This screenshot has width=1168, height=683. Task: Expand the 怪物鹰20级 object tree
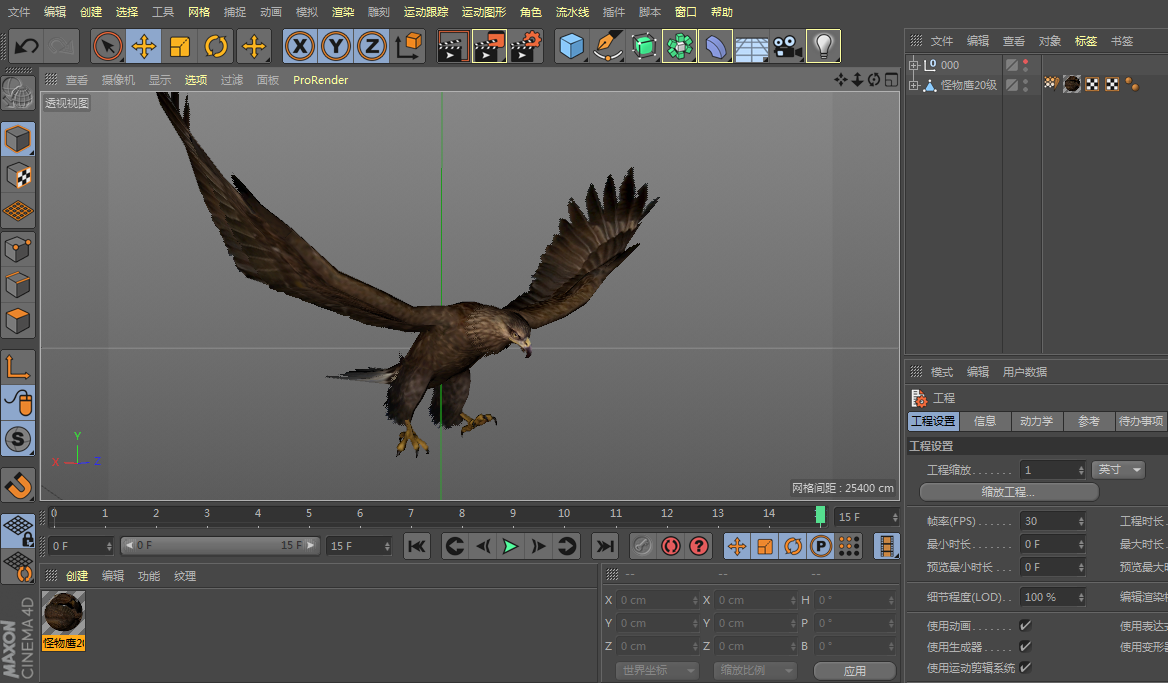pos(913,86)
